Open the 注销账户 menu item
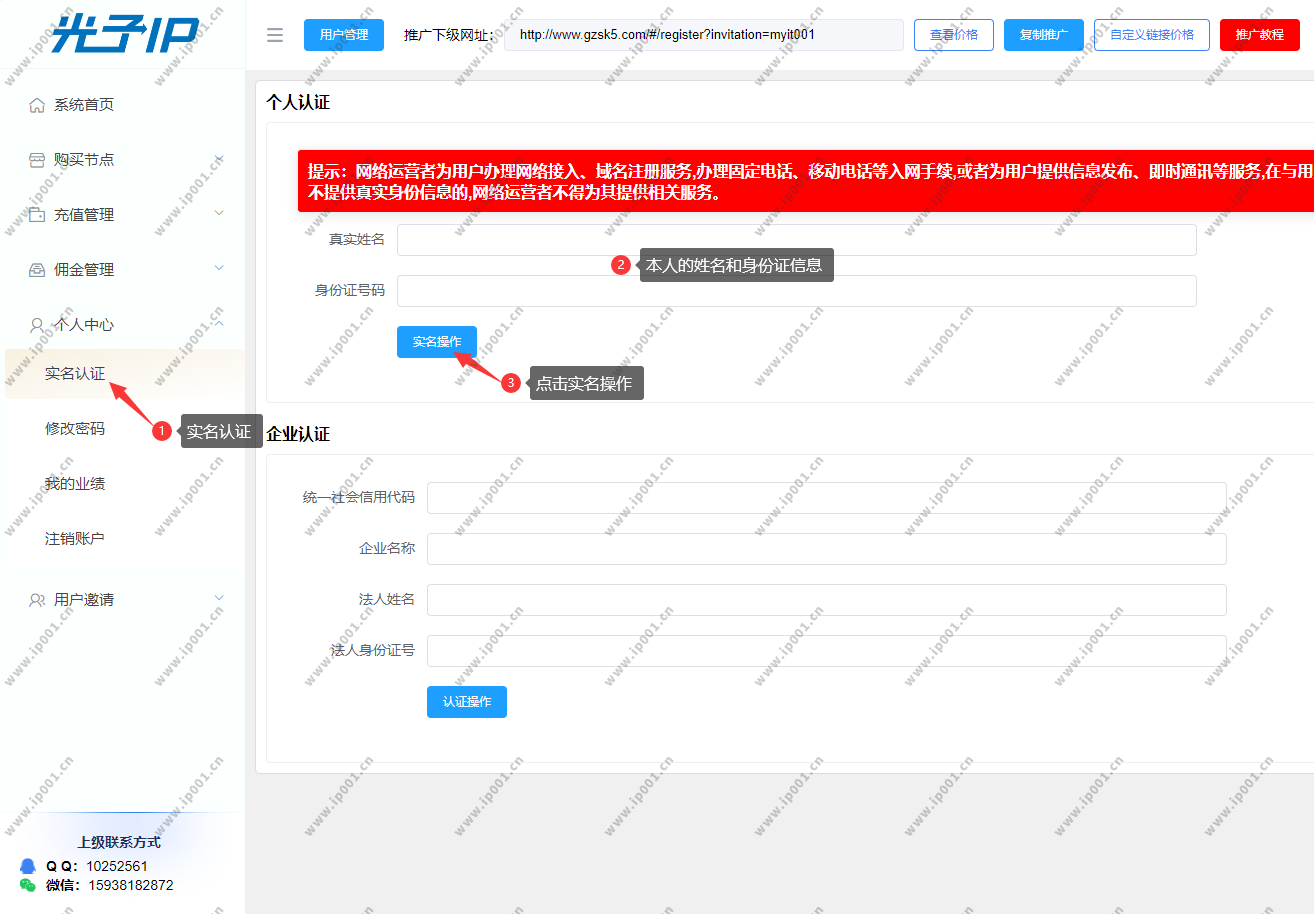The height and width of the screenshot is (914, 1314). (x=75, y=539)
